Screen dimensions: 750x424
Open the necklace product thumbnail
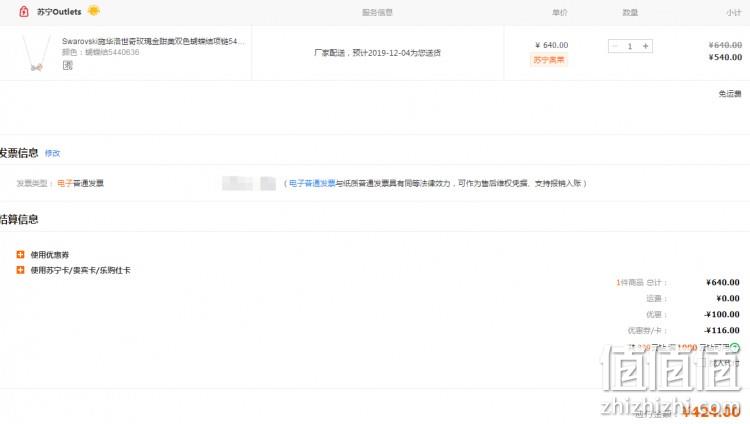pyautogui.click(x=36, y=53)
